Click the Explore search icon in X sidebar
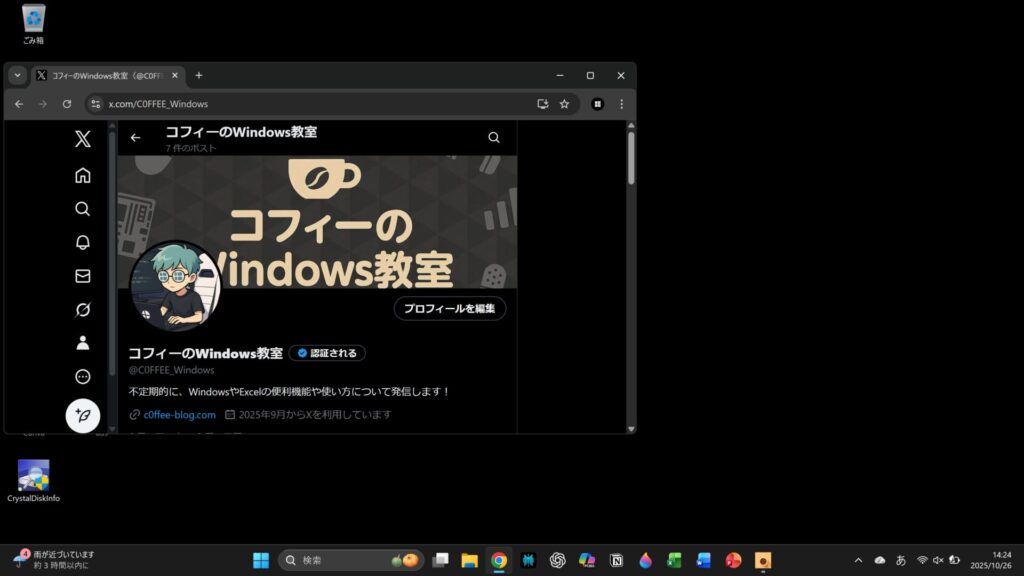 [x=83, y=209]
